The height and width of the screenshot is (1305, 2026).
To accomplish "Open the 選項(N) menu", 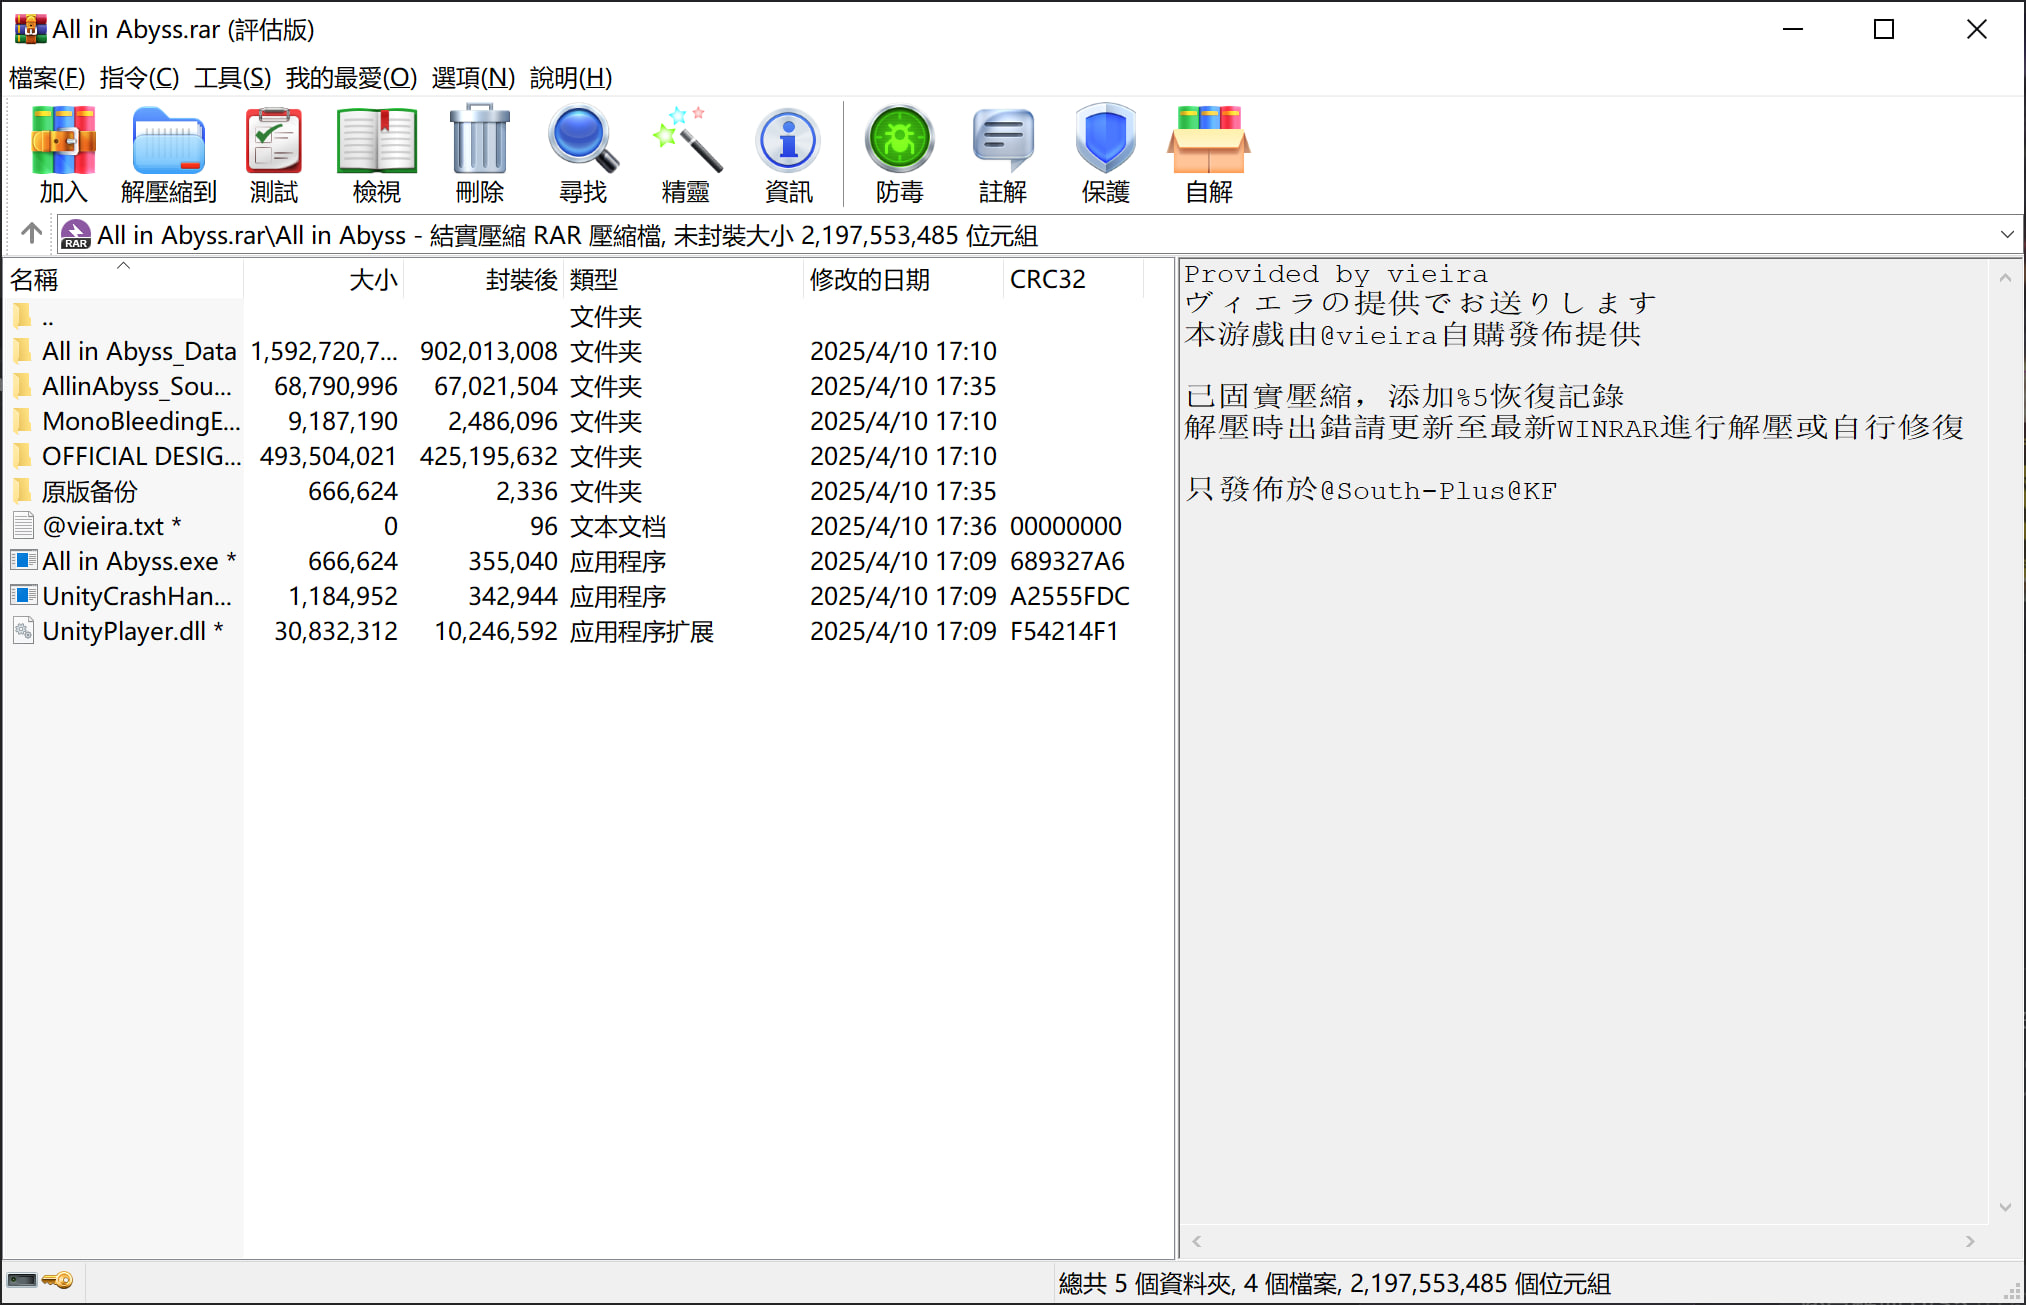I will (472, 78).
